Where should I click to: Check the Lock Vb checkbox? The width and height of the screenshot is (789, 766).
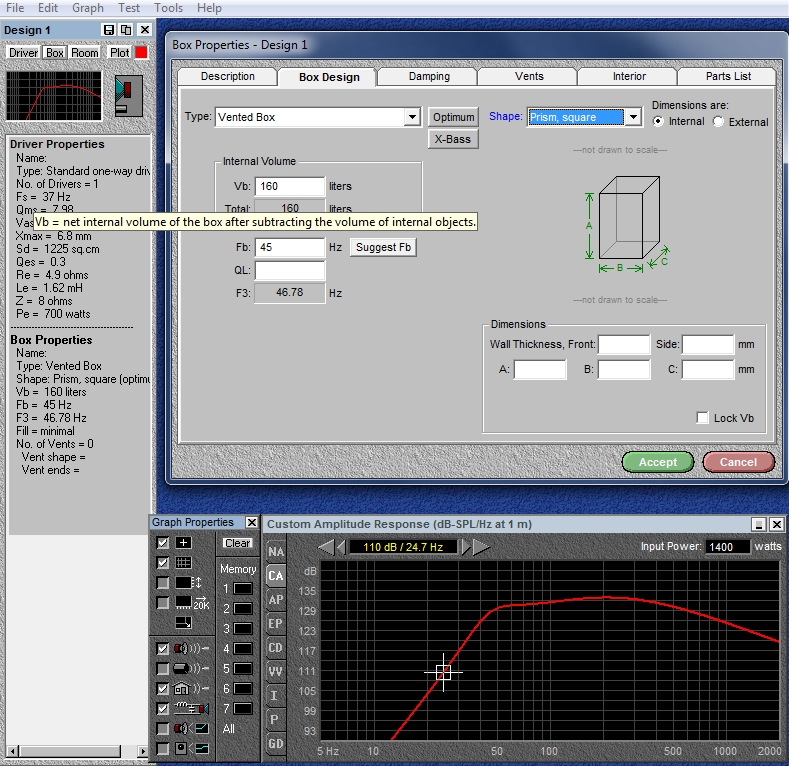[702, 418]
